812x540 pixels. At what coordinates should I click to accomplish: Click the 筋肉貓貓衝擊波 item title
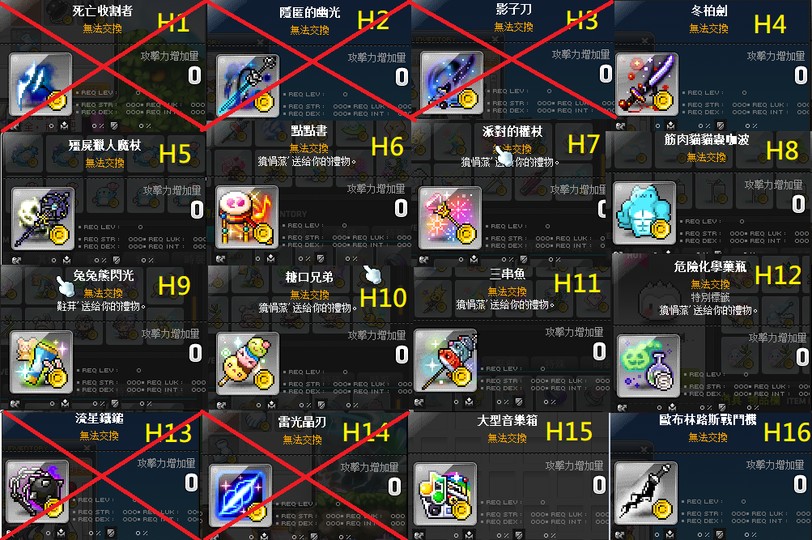tap(706, 139)
